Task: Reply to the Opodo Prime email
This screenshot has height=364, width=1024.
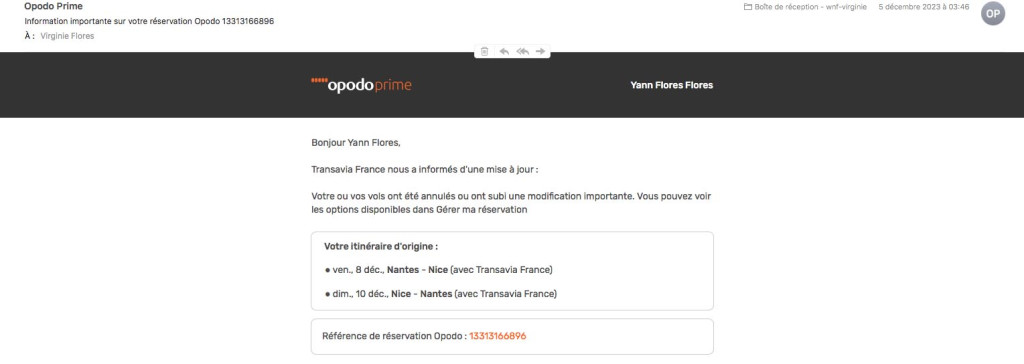Action: tap(504, 52)
